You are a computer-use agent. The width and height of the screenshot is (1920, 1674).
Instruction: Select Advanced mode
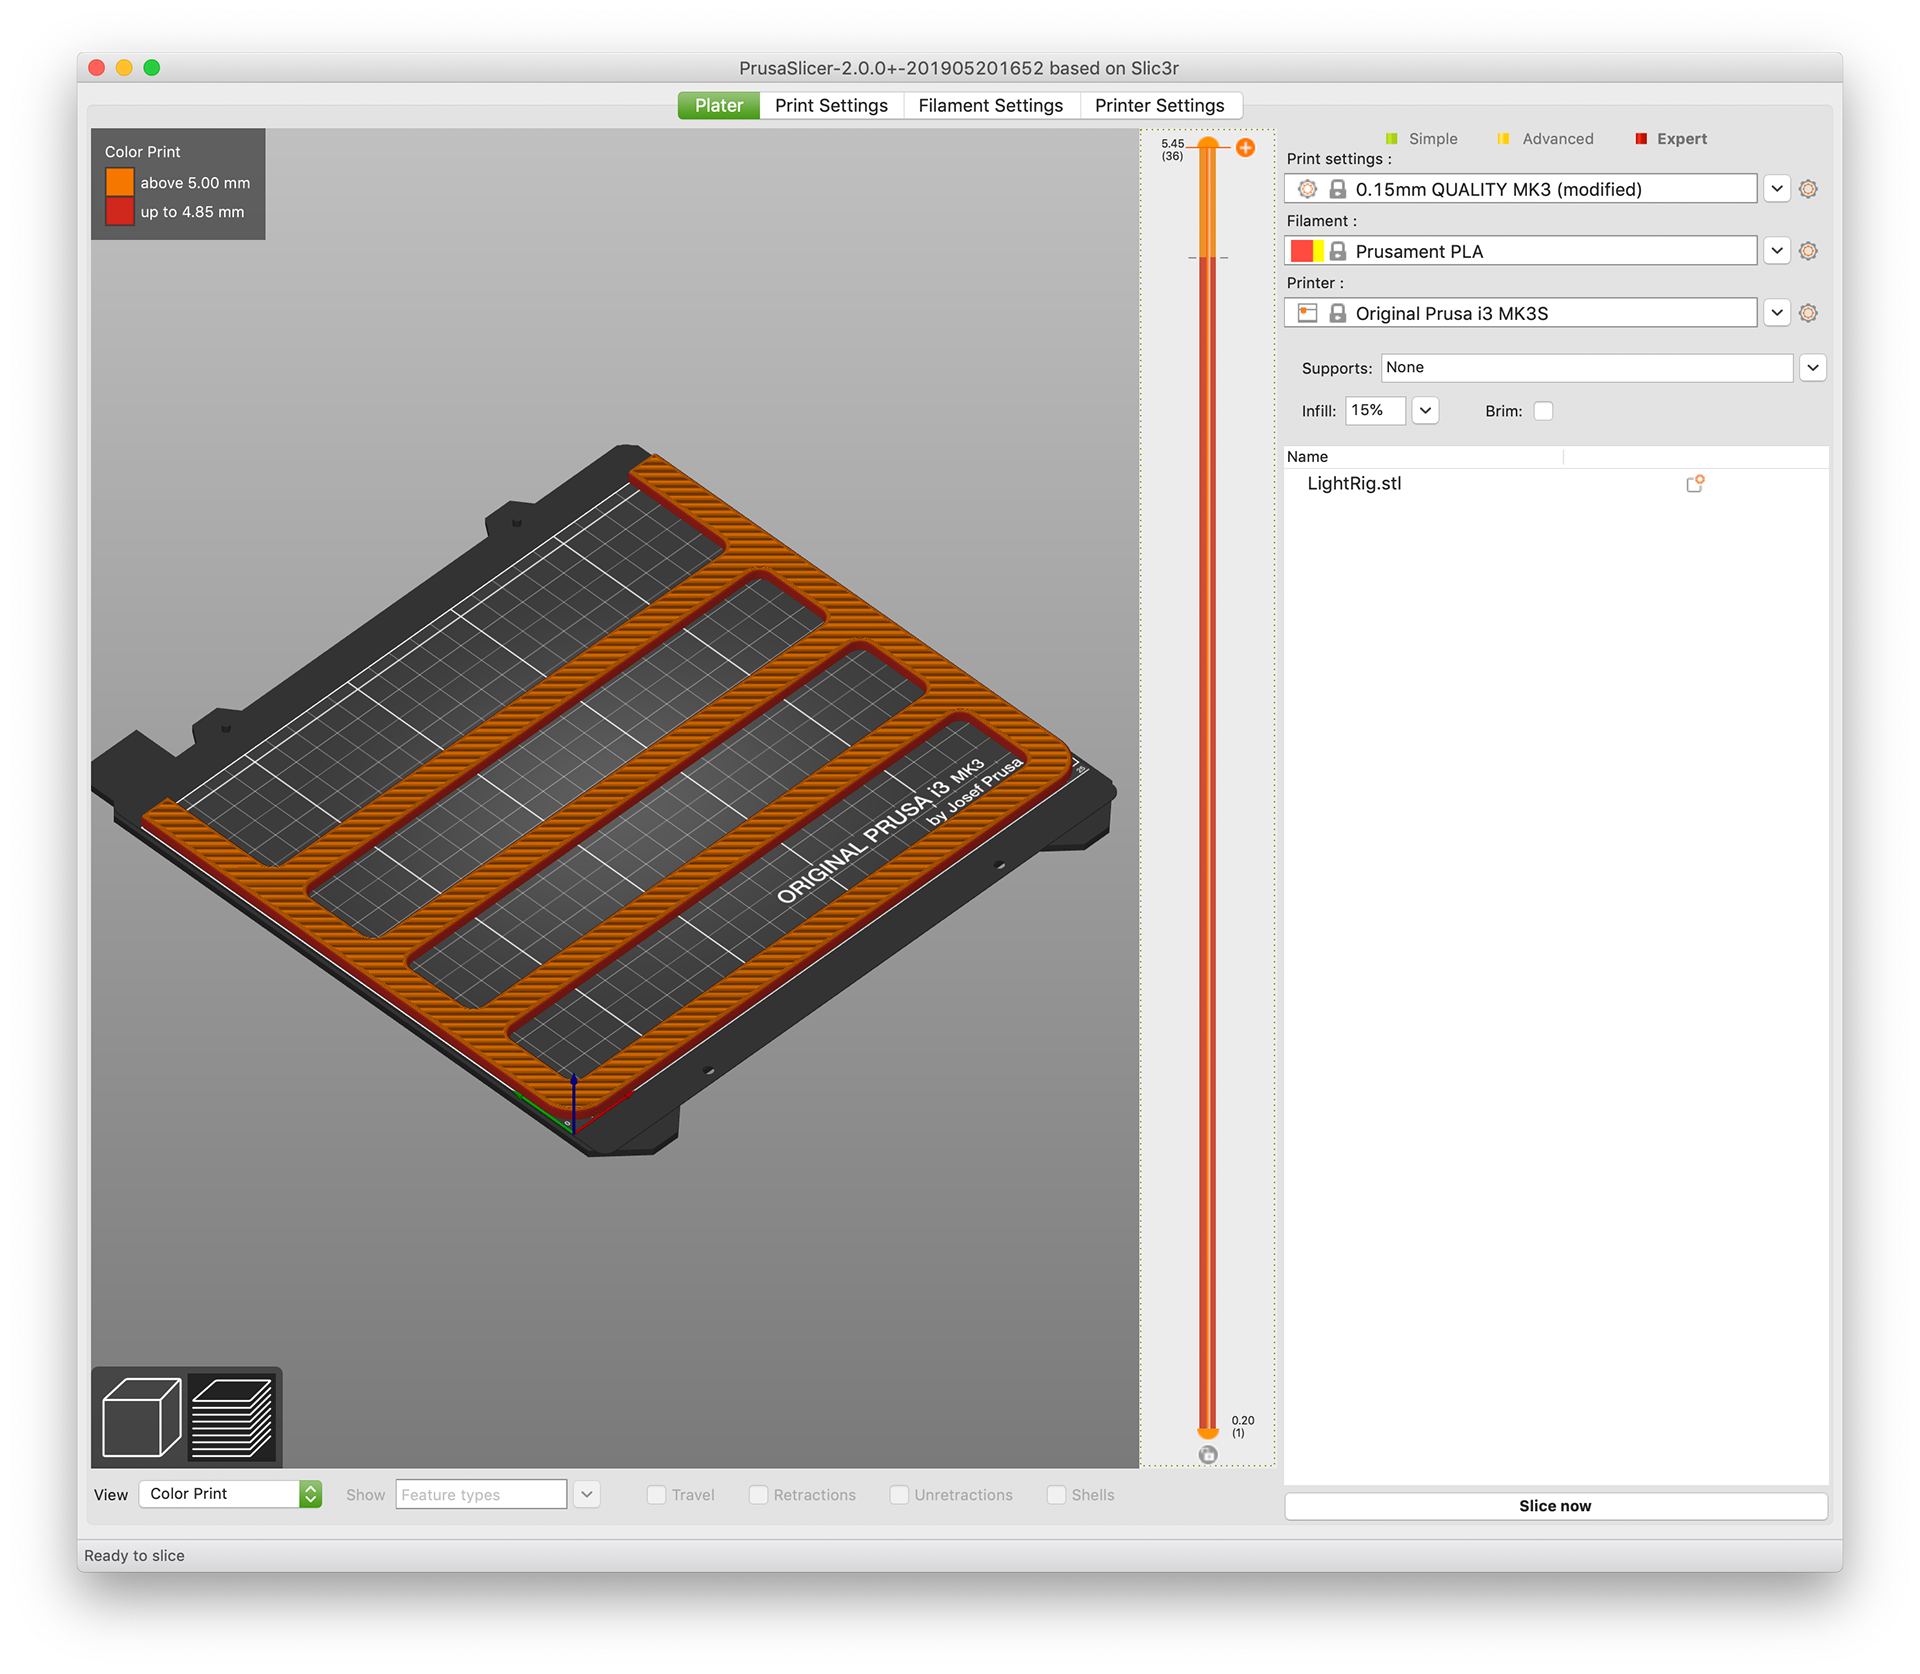tap(1545, 139)
